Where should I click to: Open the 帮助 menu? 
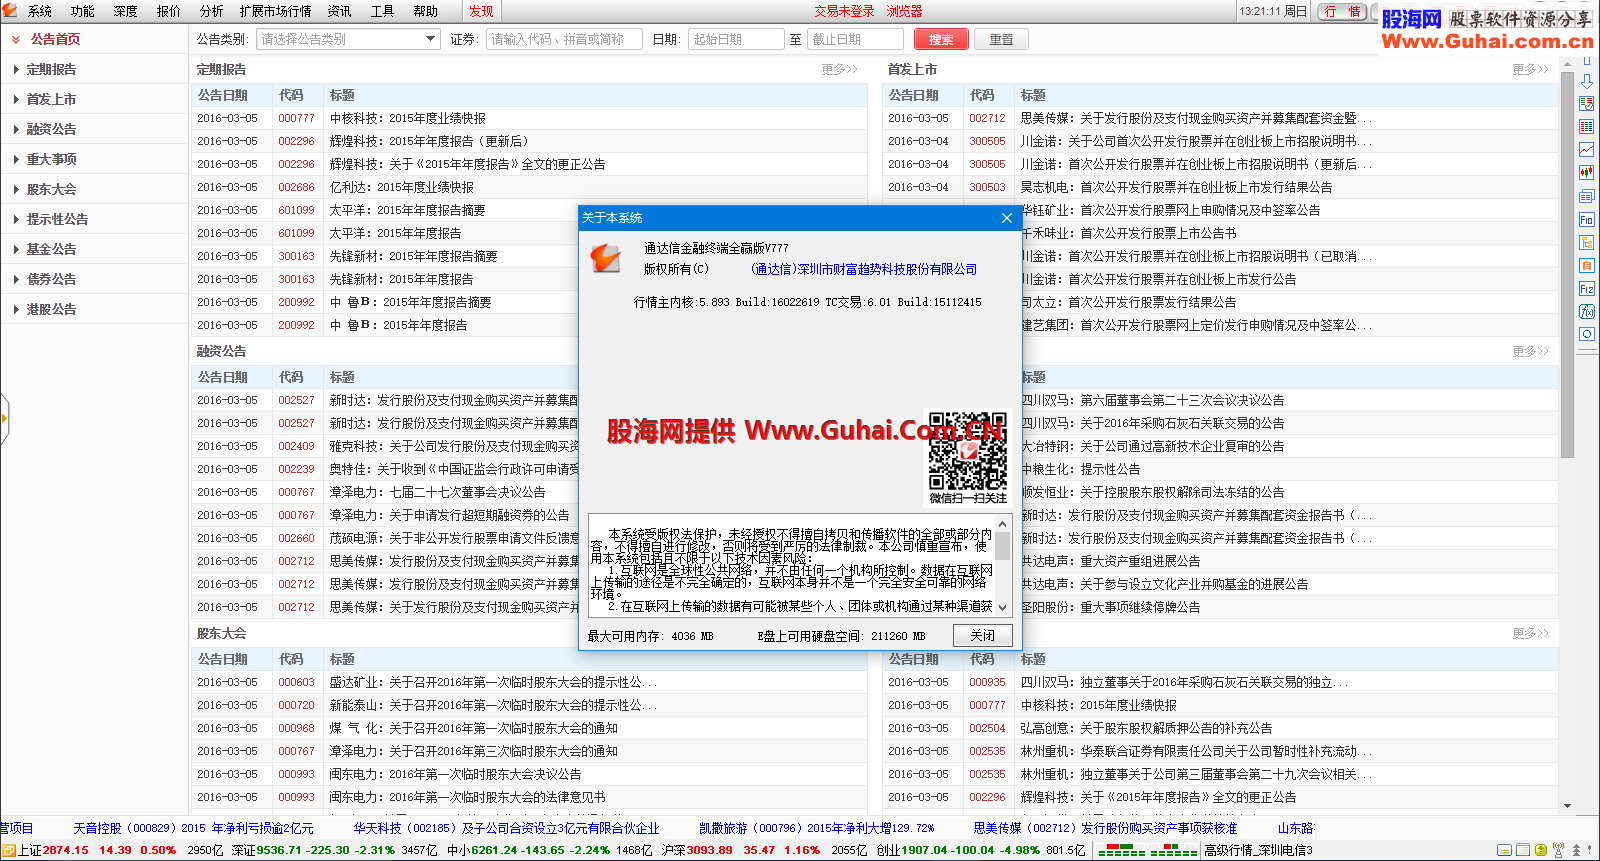[x=425, y=11]
